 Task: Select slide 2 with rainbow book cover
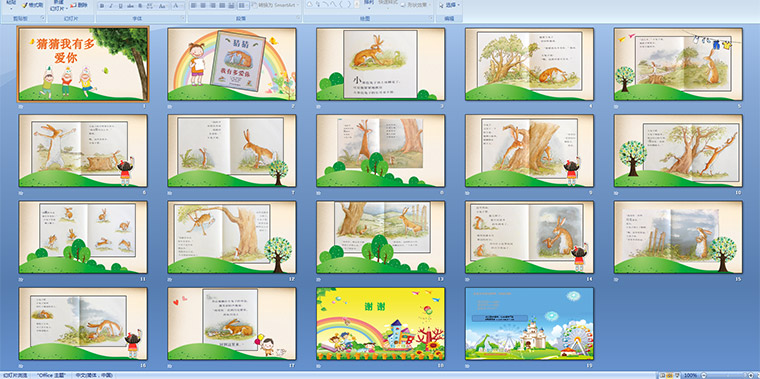coord(232,64)
